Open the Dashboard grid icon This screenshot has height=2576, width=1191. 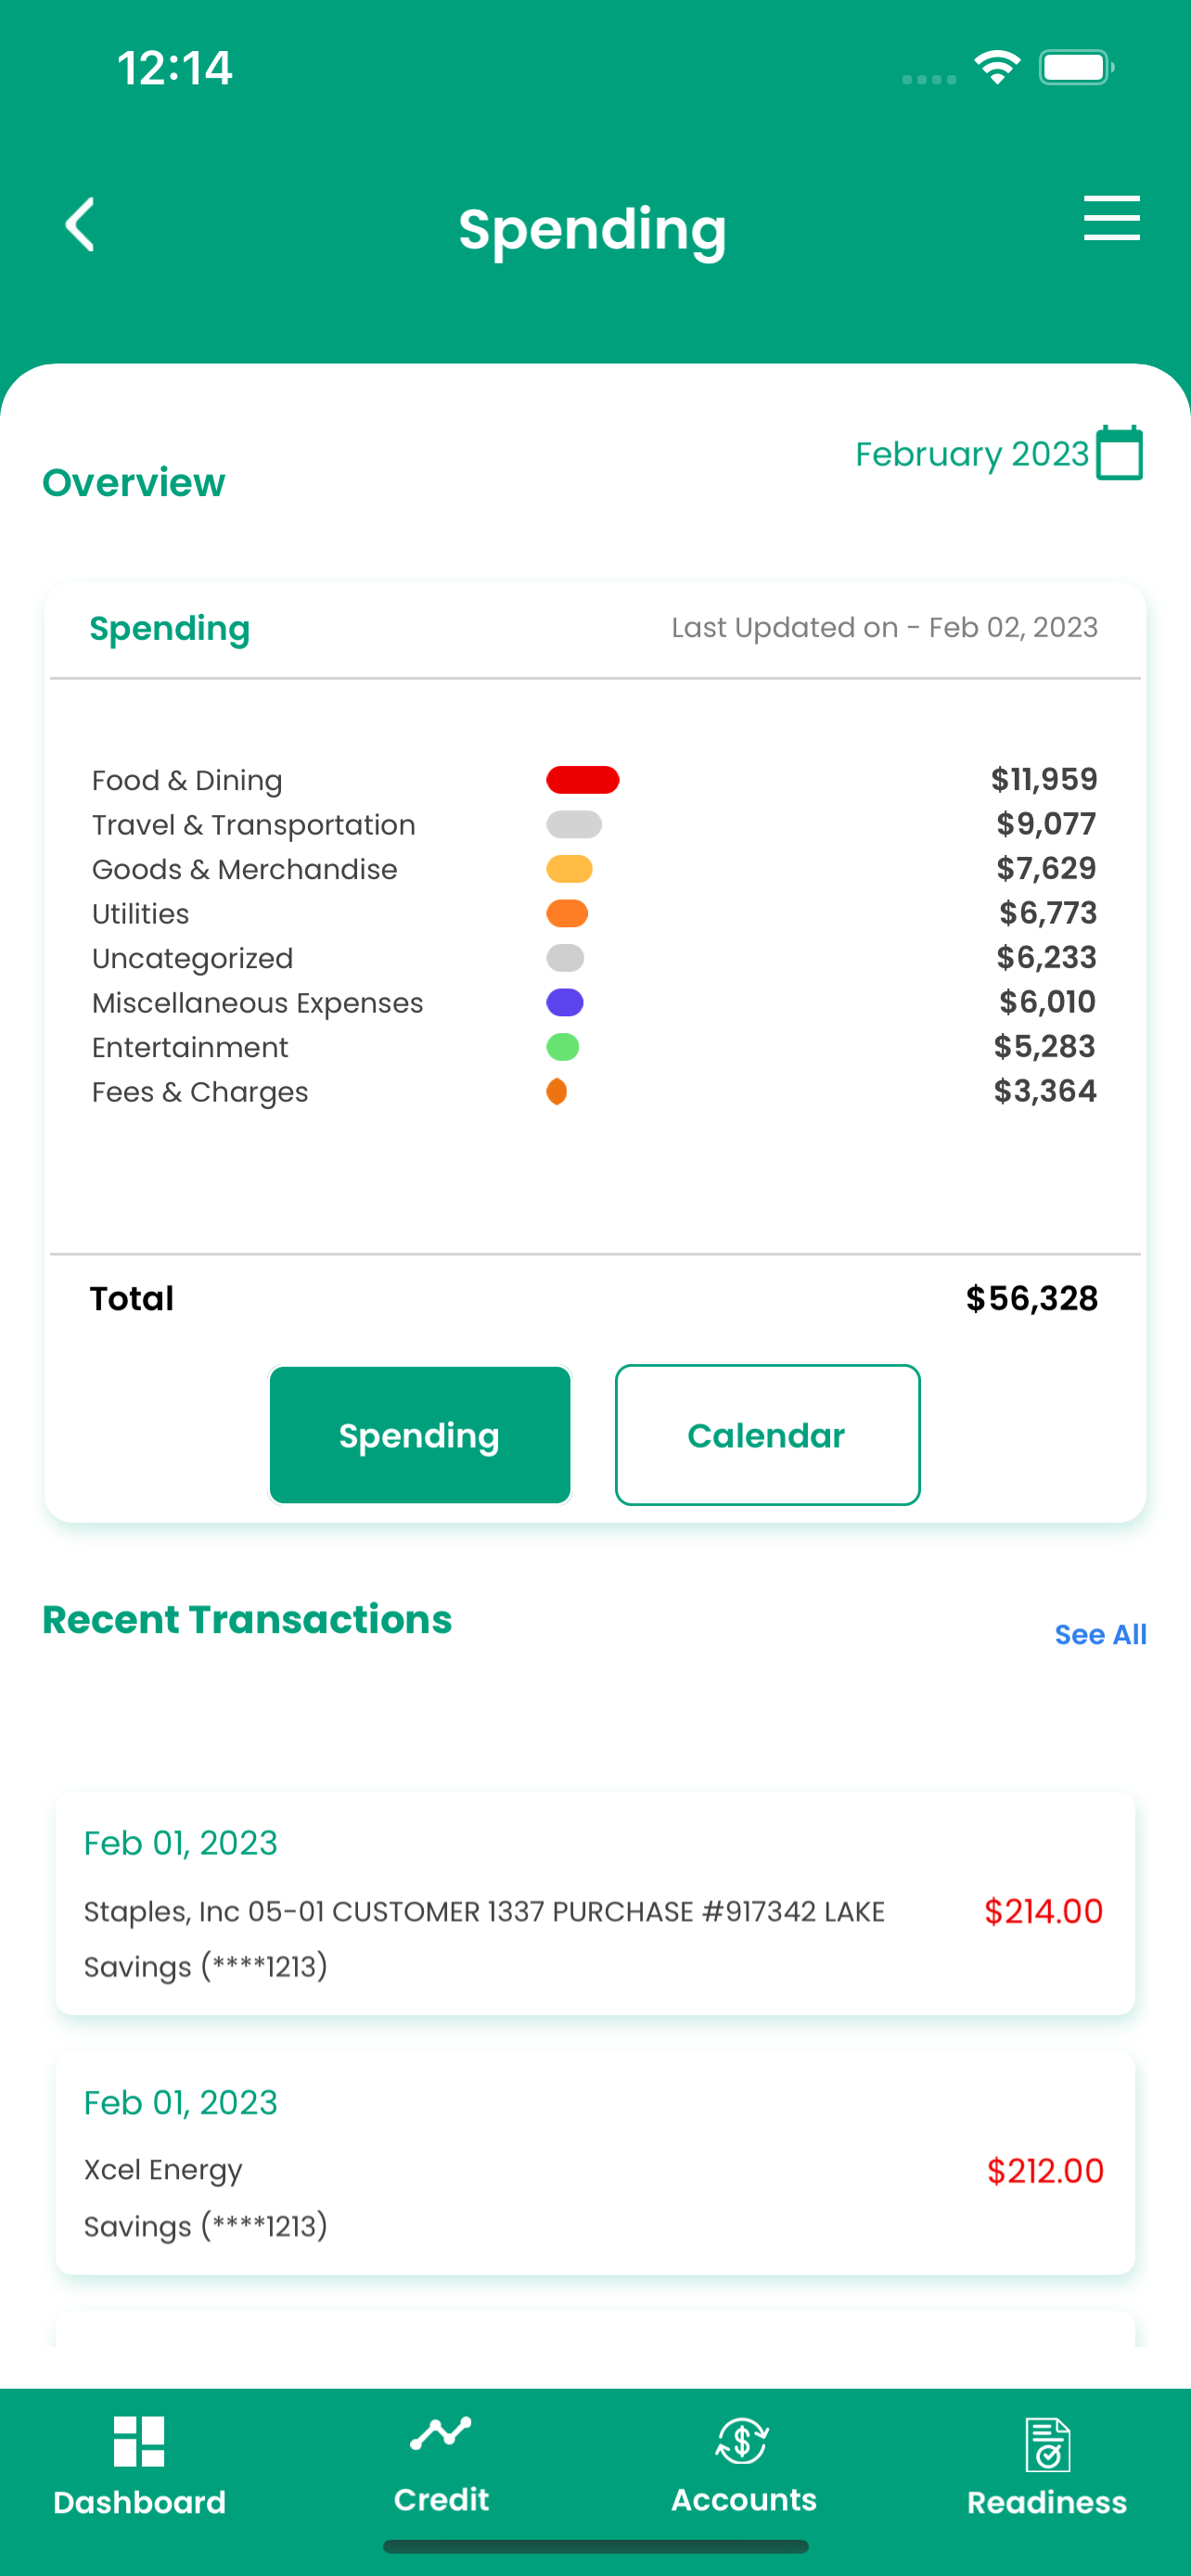coord(139,2441)
